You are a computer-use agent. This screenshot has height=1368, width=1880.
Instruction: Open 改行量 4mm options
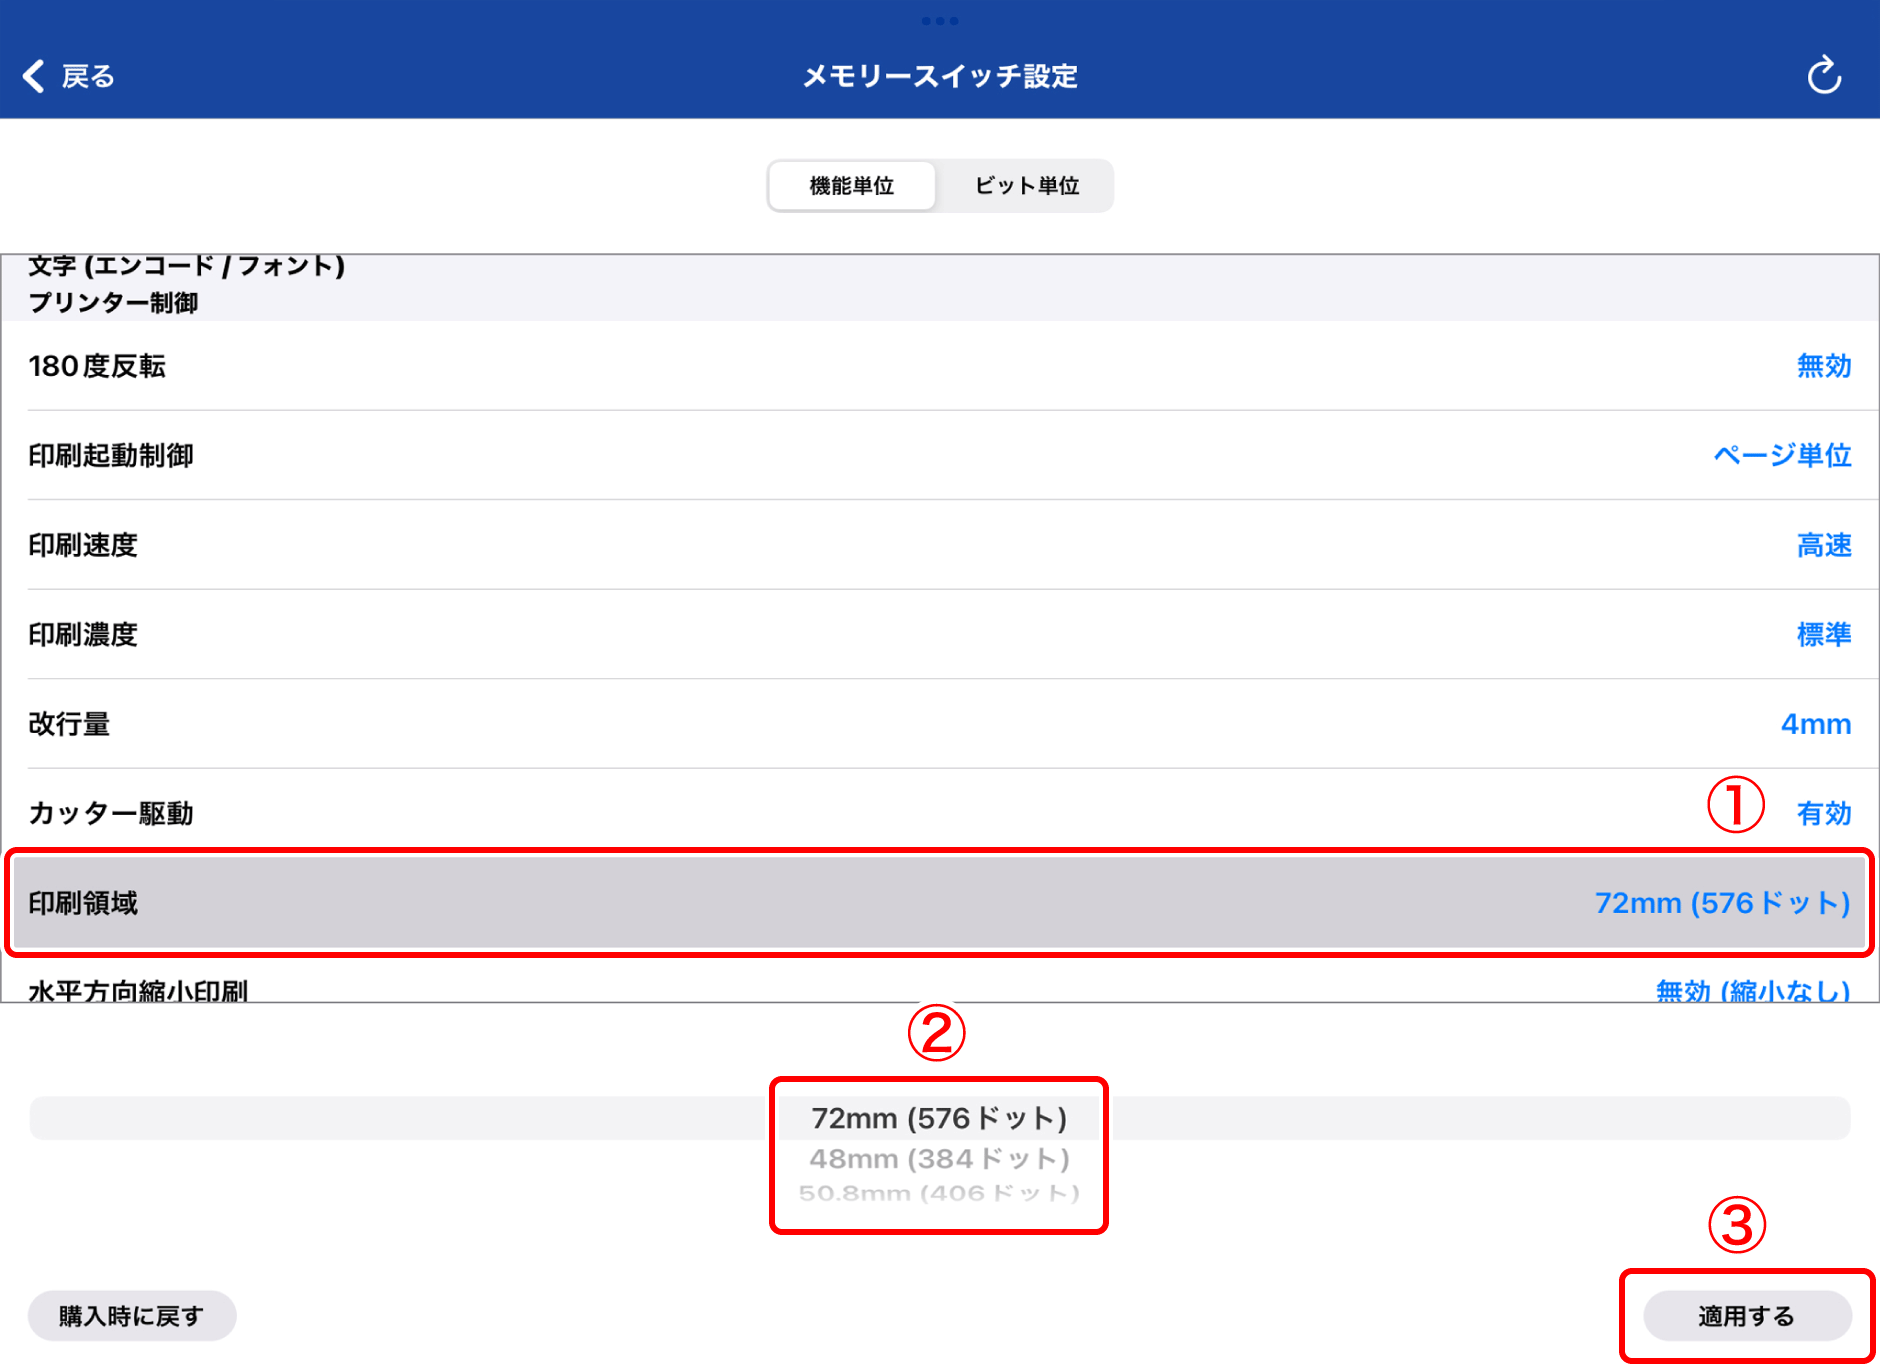[x=1815, y=724]
